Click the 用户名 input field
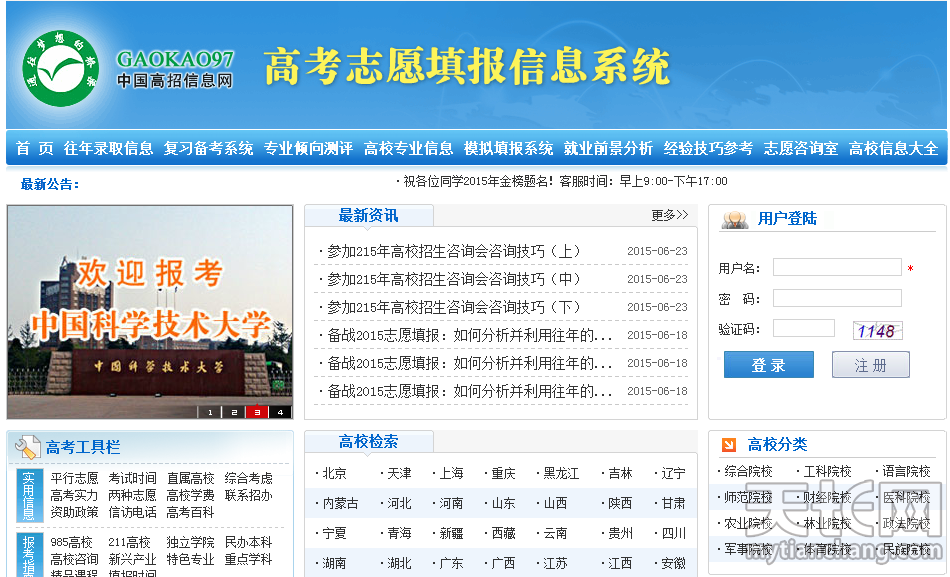Viewport: 950px width, 577px height. tap(837, 267)
